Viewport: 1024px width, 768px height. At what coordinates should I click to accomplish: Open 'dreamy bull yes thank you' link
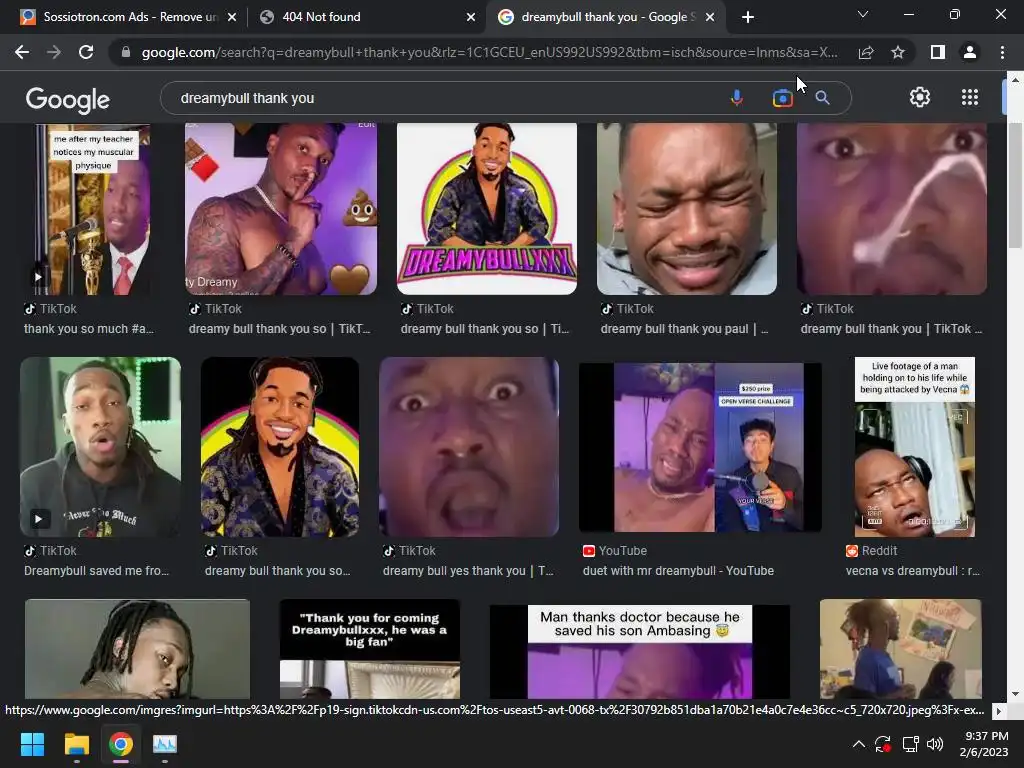point(468,571)
